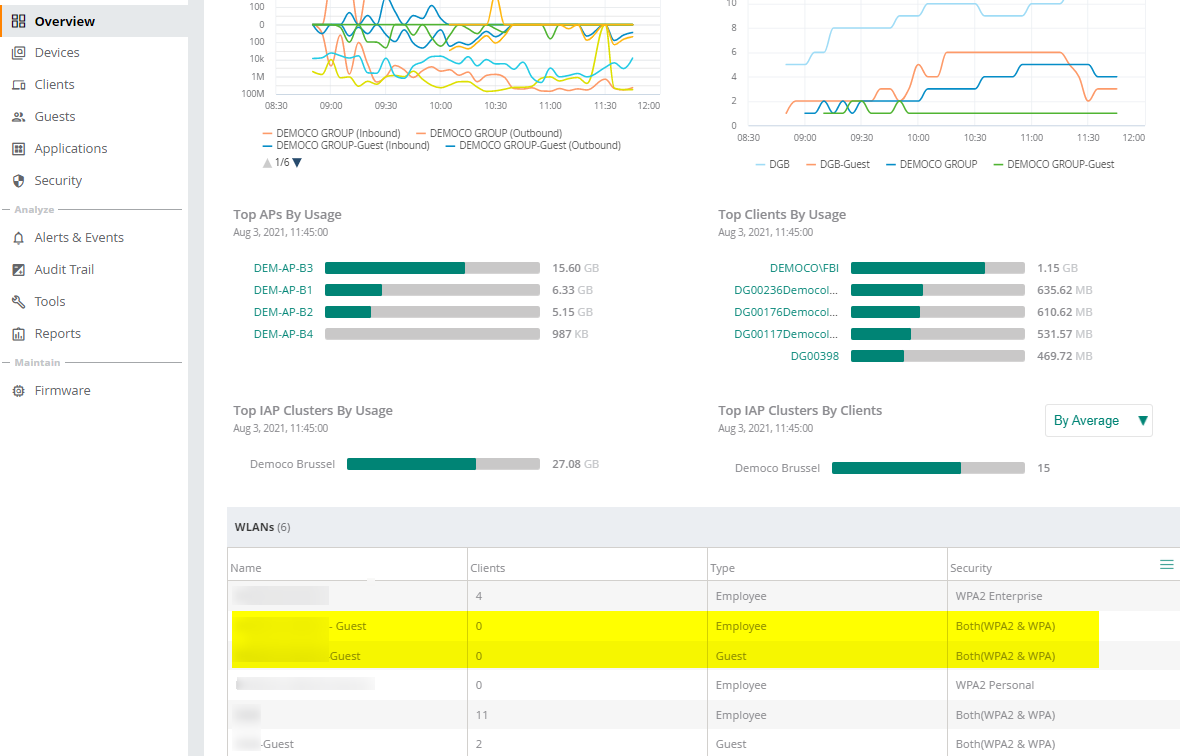Click the Guests people icon
1180x756 pixels.
[x=18, y=117]
